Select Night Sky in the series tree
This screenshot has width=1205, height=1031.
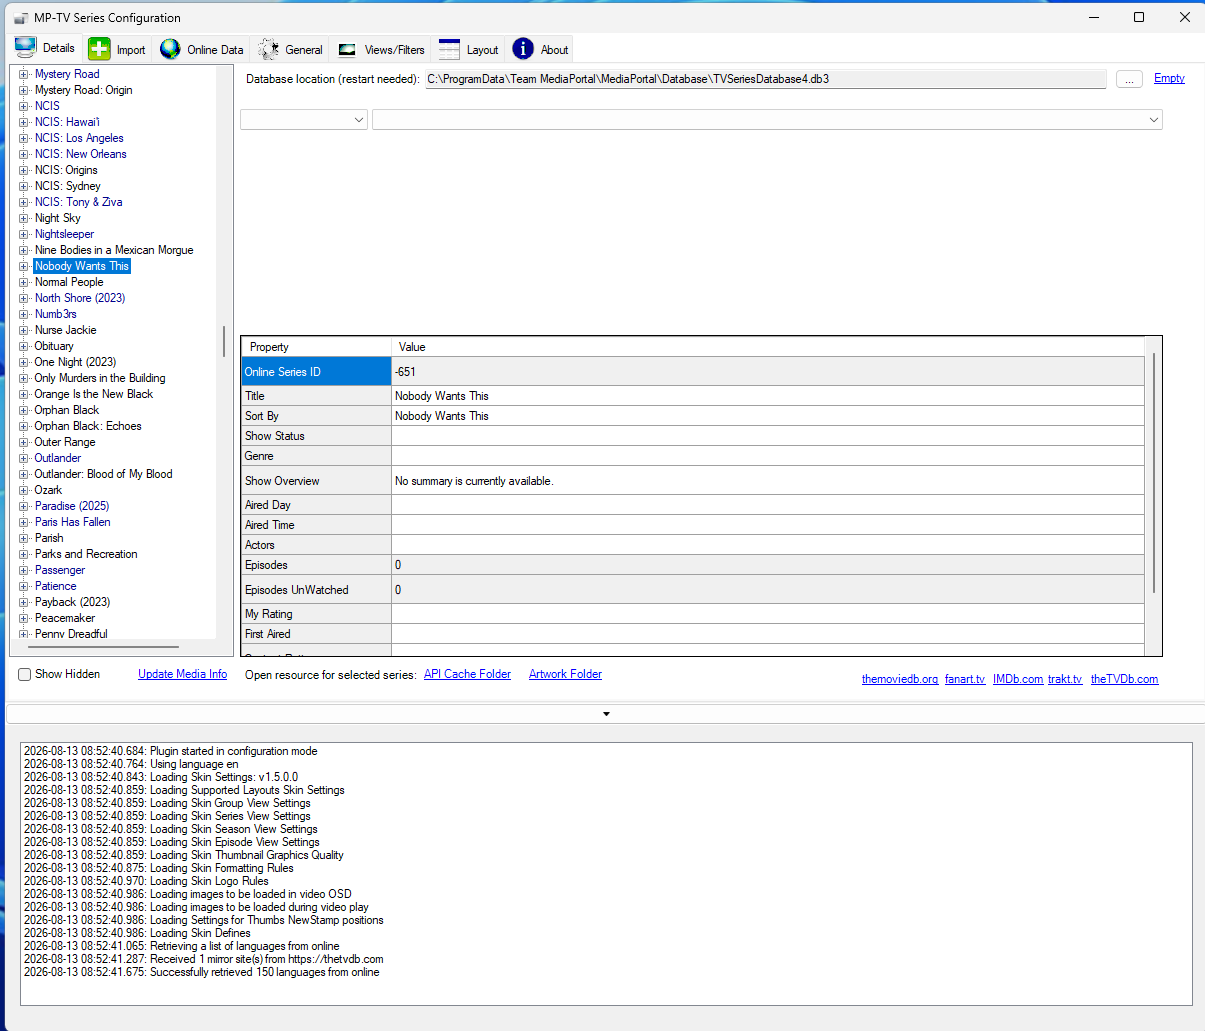click(x=58, y=218)
